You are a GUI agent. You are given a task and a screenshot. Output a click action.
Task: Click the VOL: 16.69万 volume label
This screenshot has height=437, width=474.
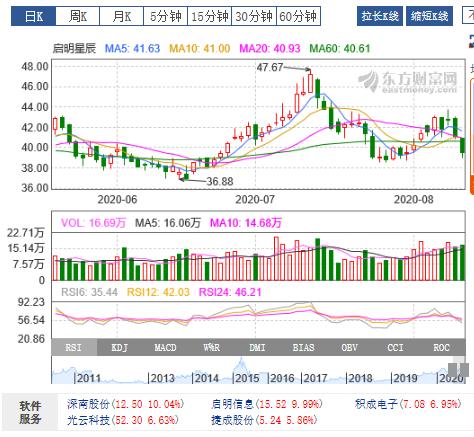tap(94, 223)
